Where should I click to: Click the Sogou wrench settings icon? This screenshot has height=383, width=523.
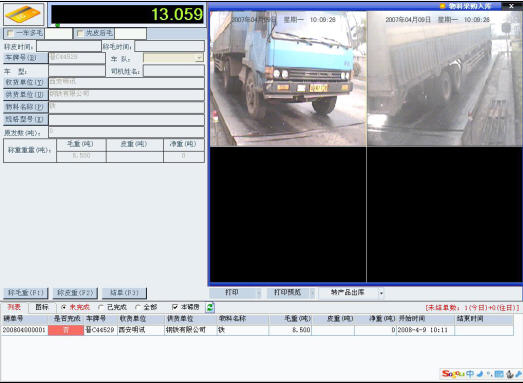point(518,374)
